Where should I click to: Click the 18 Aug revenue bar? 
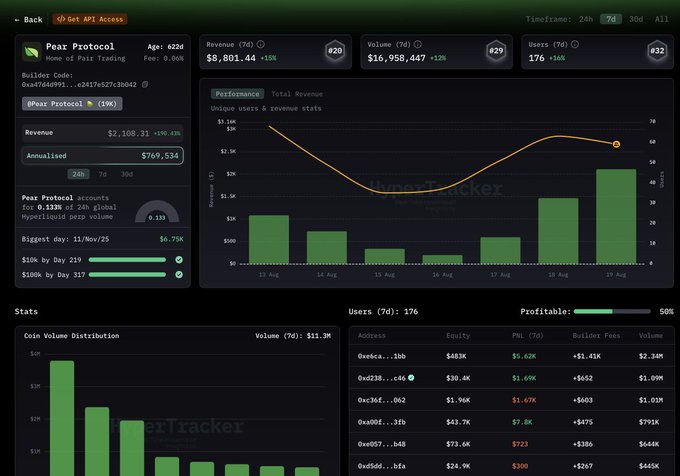coord(558,231)
